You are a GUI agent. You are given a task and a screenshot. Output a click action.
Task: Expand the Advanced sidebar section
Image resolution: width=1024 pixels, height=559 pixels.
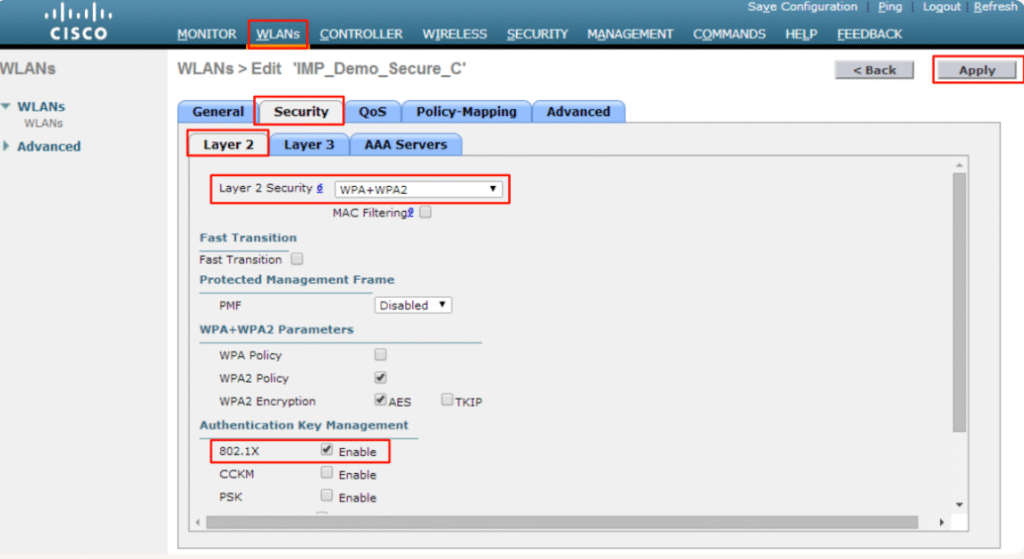click(6, 146)
